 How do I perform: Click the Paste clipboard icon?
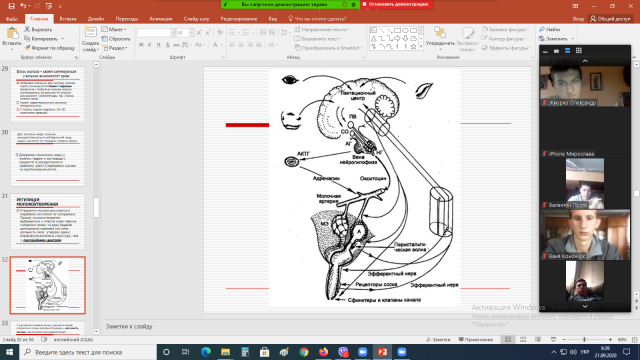(12, 33)
